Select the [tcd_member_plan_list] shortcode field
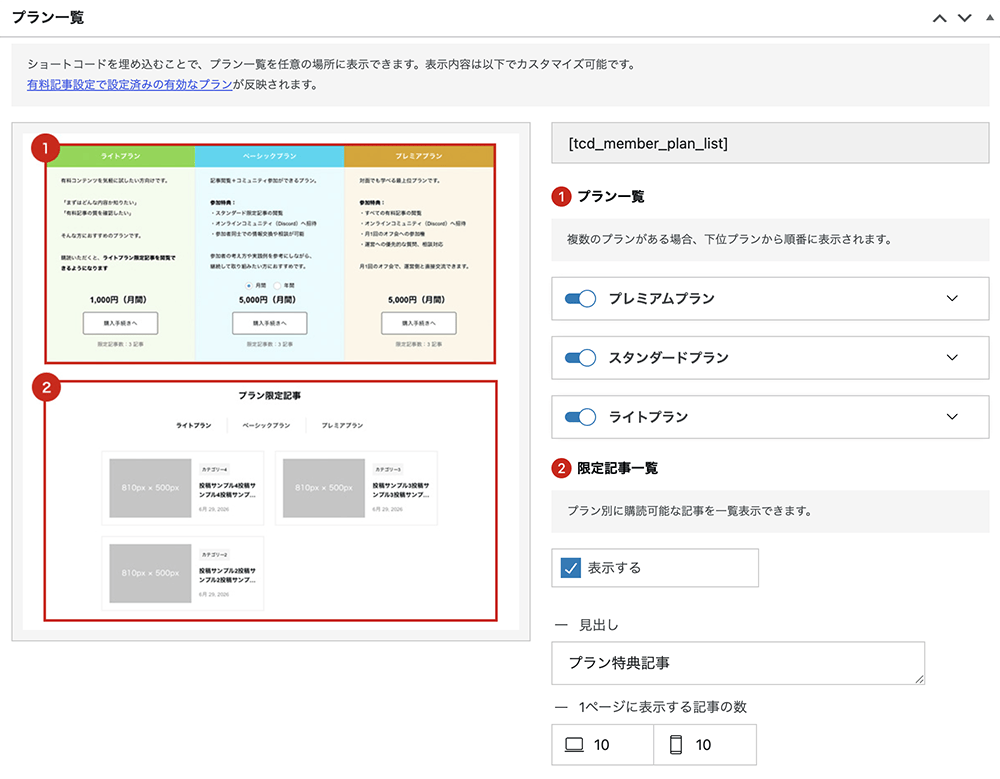This screenshot has height=779, width=1000. coord(770,144)
